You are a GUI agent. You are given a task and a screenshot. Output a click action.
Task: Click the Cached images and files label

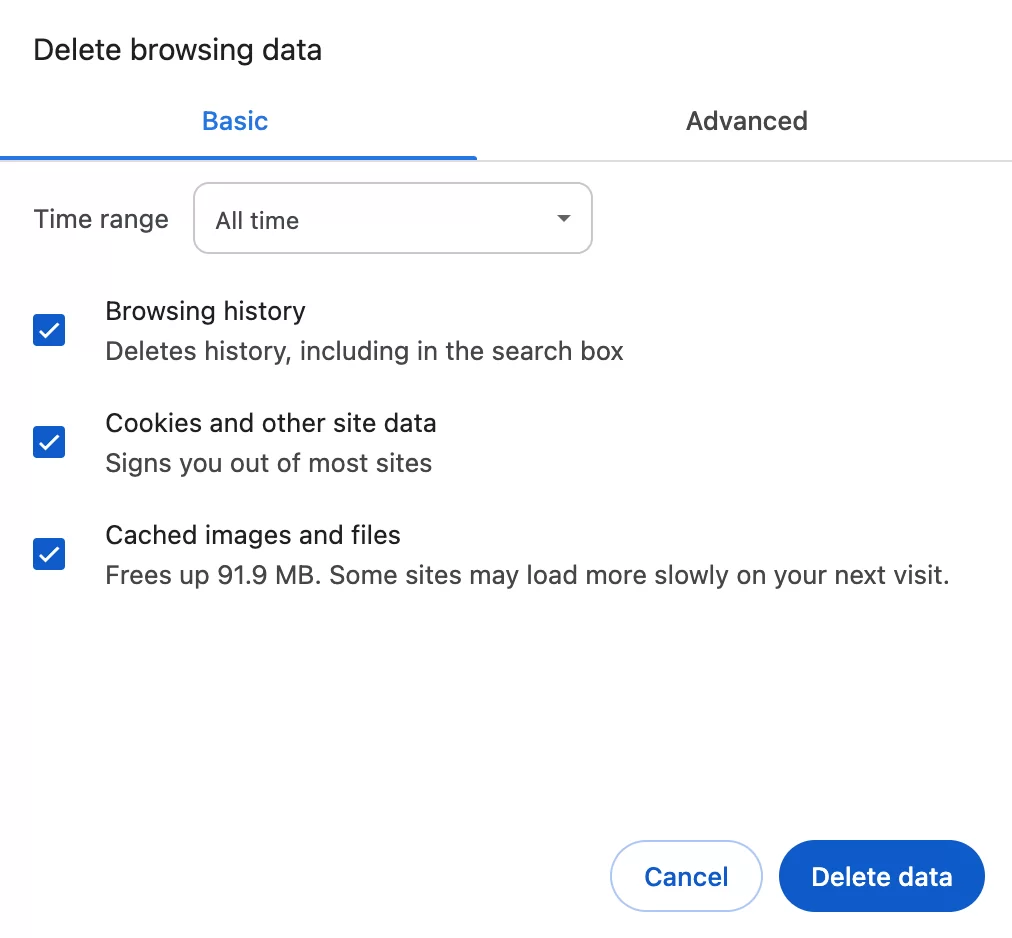click(x=252, y=535)
